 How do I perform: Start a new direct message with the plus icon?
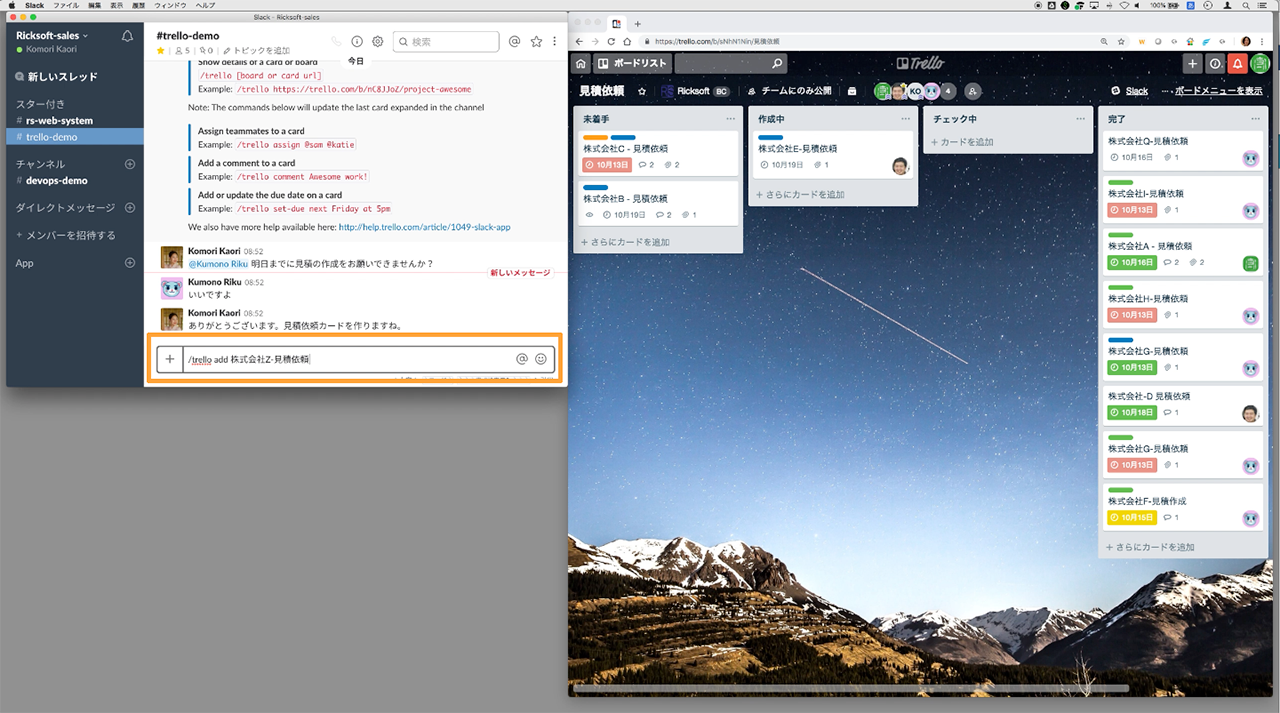pyautogui.click(x=129, y=208)
